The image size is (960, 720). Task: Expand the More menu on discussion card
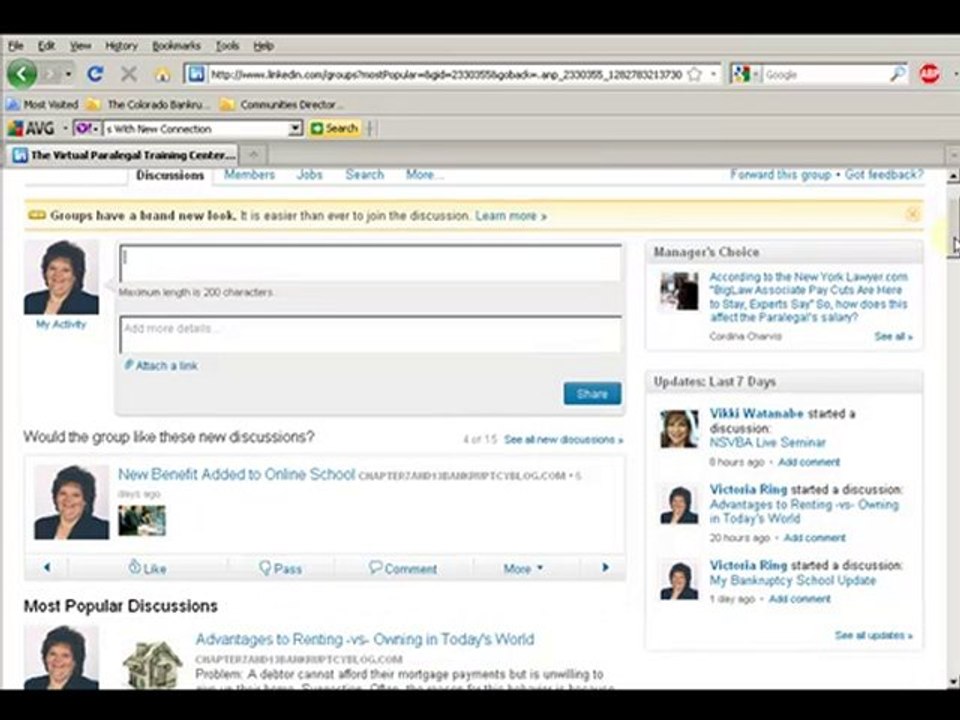pos(523,569)
